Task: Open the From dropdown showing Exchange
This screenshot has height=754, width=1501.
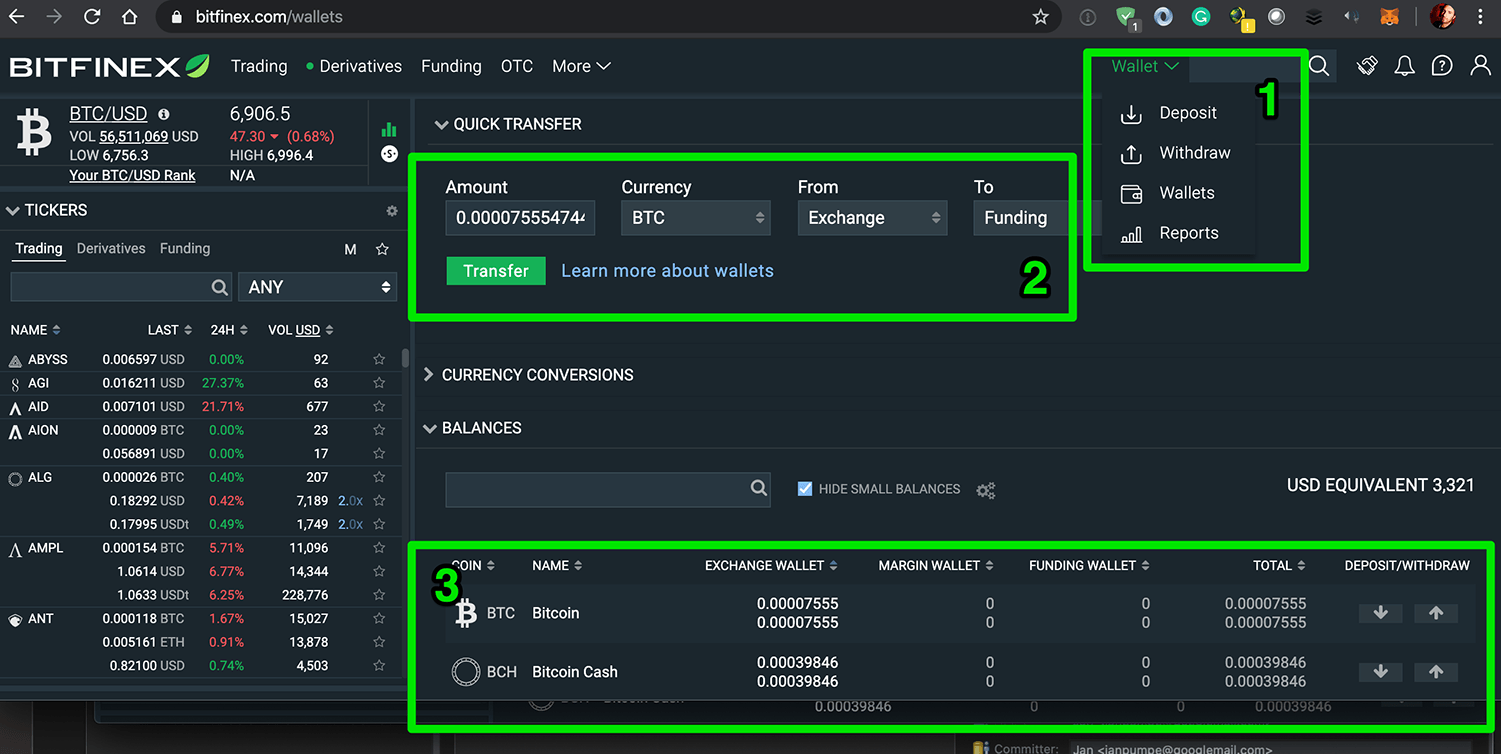Action: [x=872, y=218]
